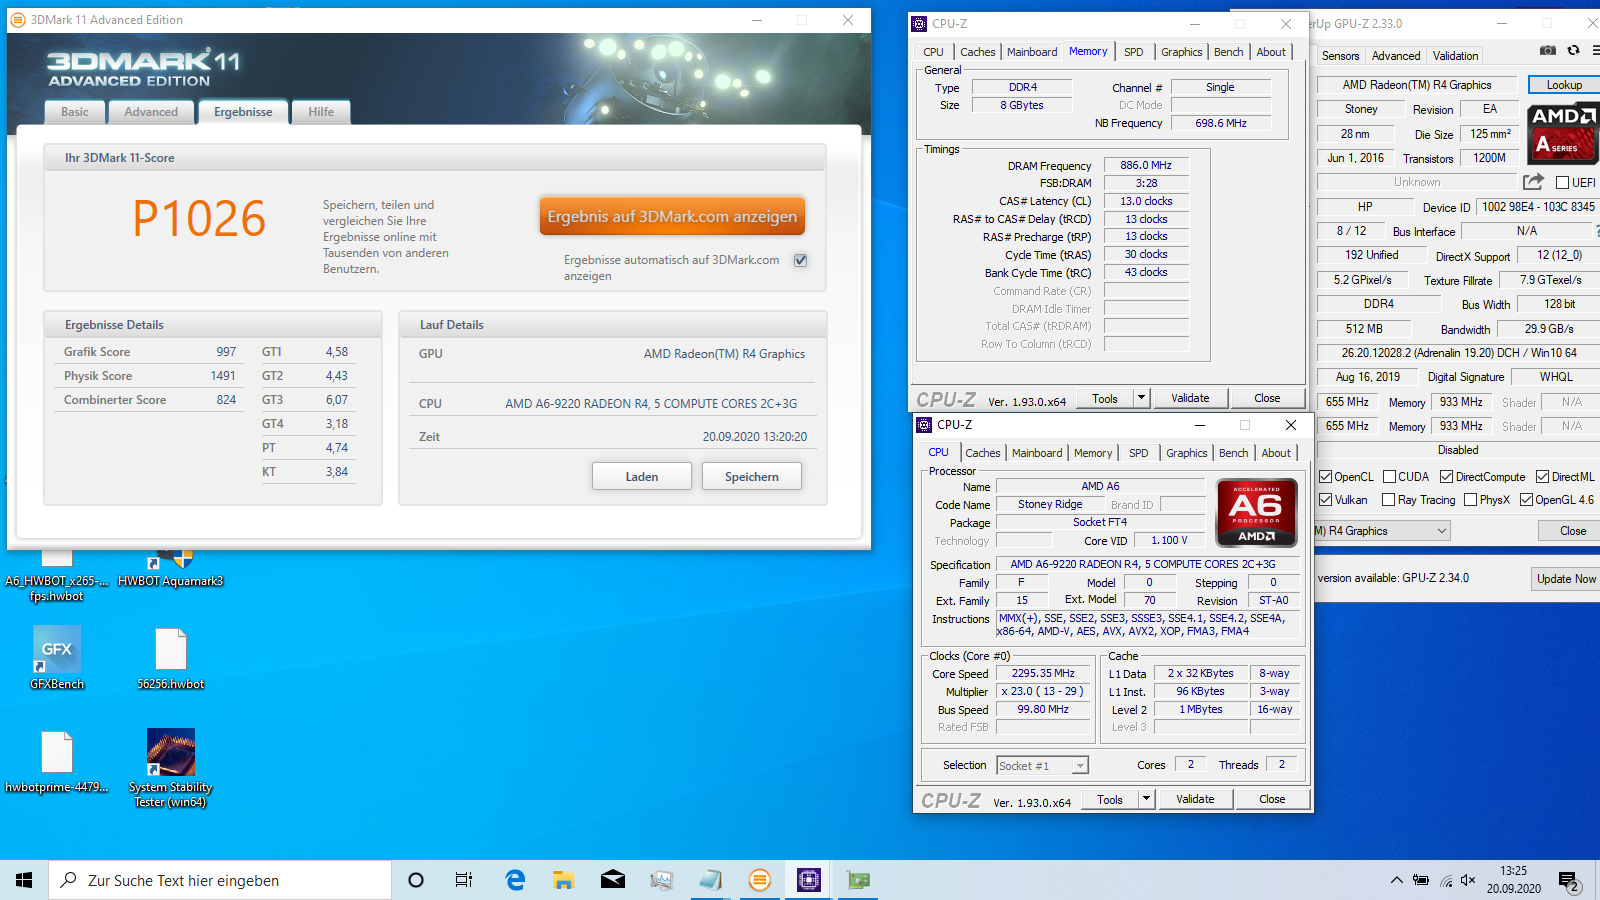Click BIOS export share icon in GPU-Z
This screenshot has width=1600, height=900.
(1533, 181)
